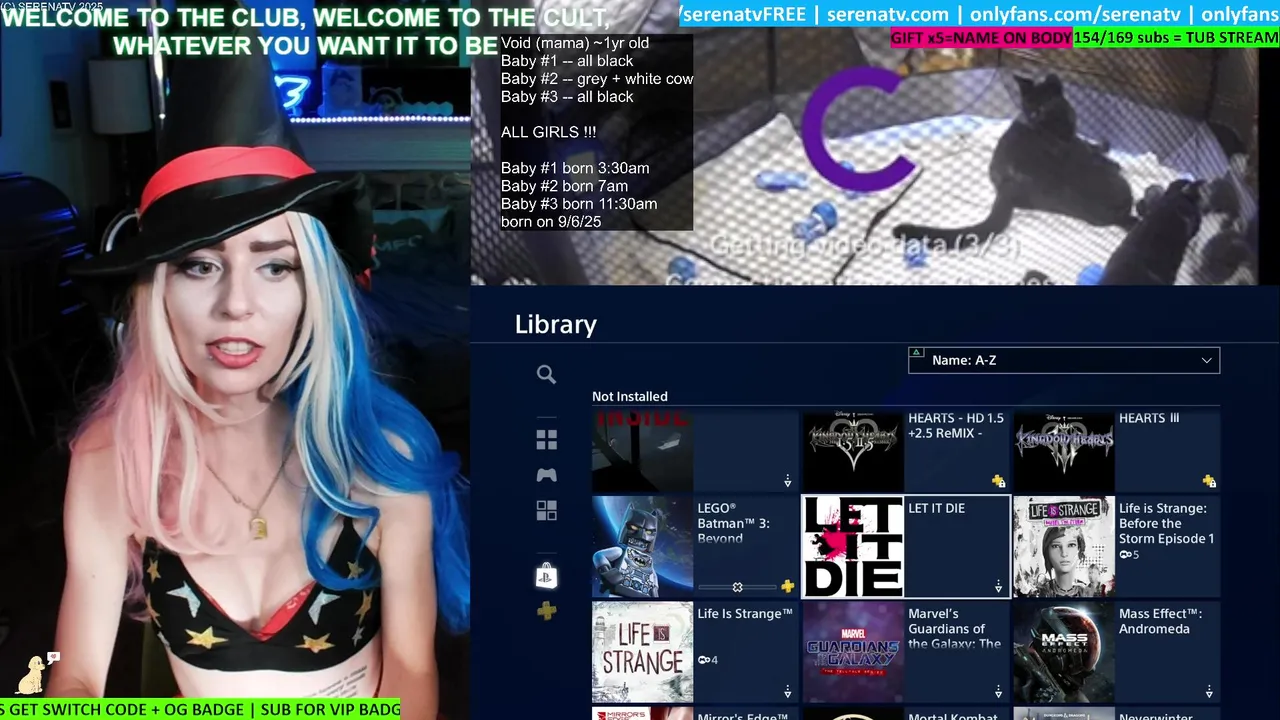Select the Applications tiles icon in sidebar
The image size is (1280, 720).
[x=546, y=511]
